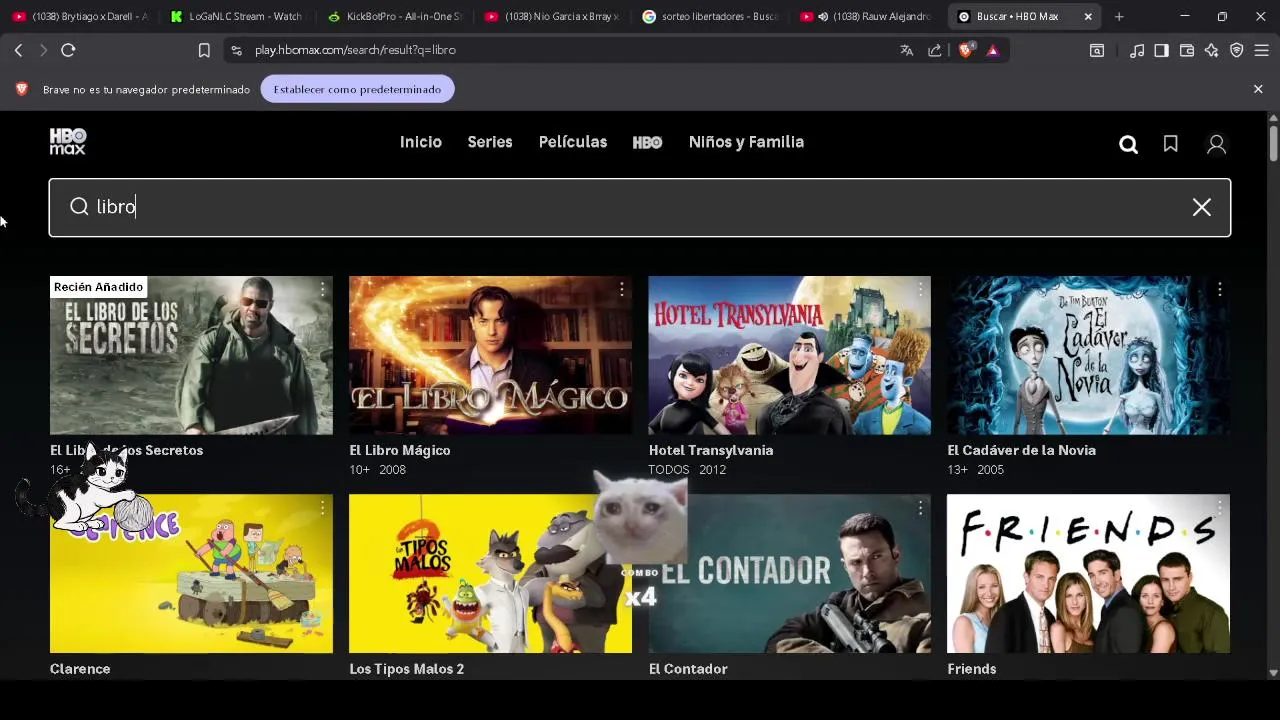
Task: Reload the page with refresh icon
Action: 68,50
